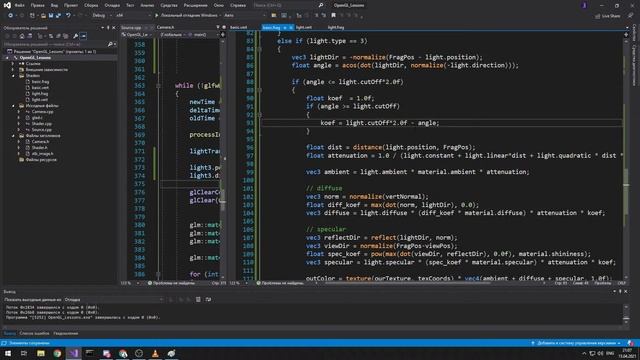Open Windows Start menu

click(8, 353)
